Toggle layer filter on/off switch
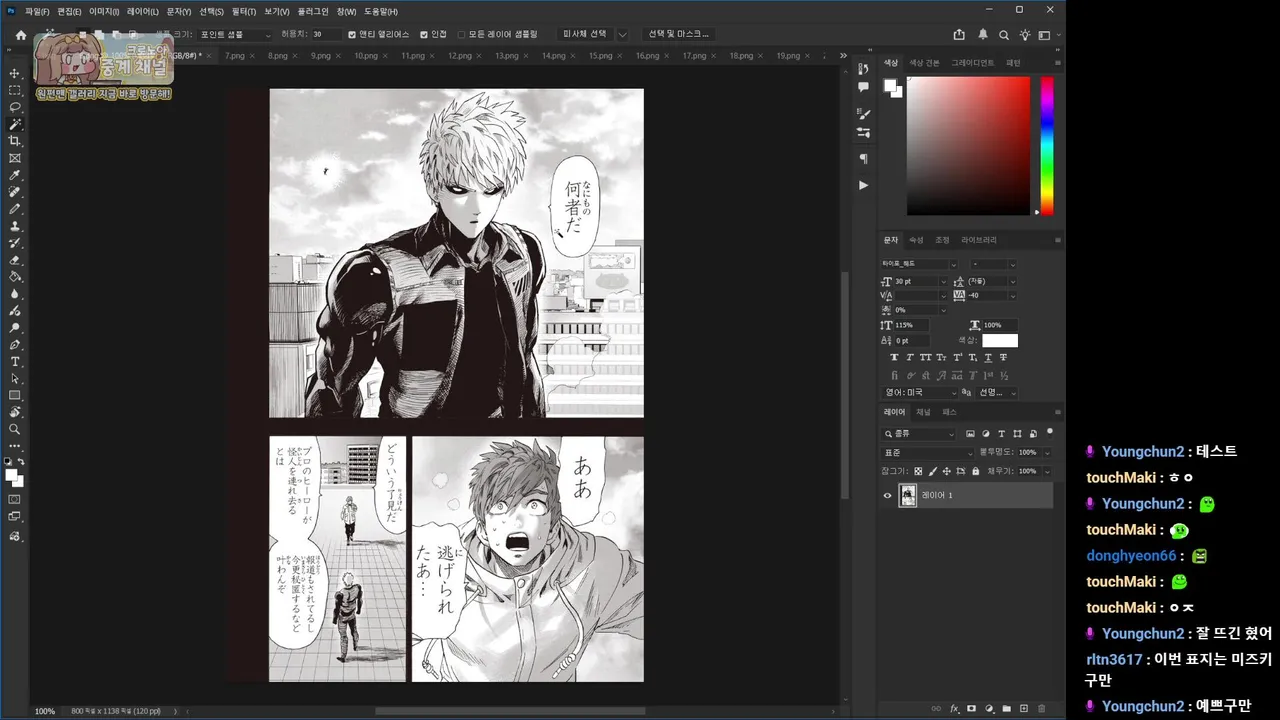Screen dimensions: 1280x720 1049,432
